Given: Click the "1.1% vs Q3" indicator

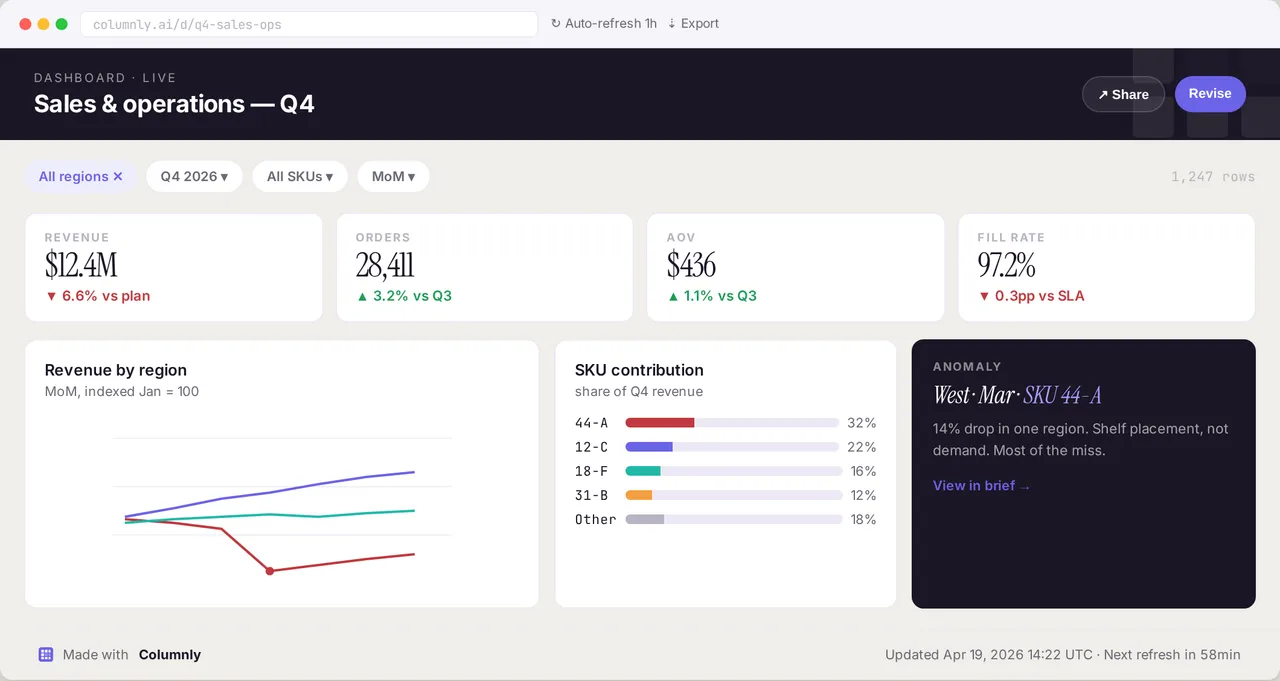Looking at the screenshot, I should pos(712,296).
